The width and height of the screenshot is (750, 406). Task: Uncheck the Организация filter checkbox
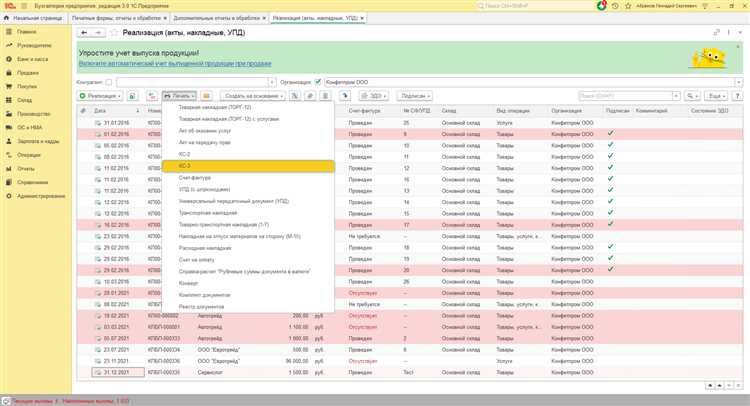(318, 81)
